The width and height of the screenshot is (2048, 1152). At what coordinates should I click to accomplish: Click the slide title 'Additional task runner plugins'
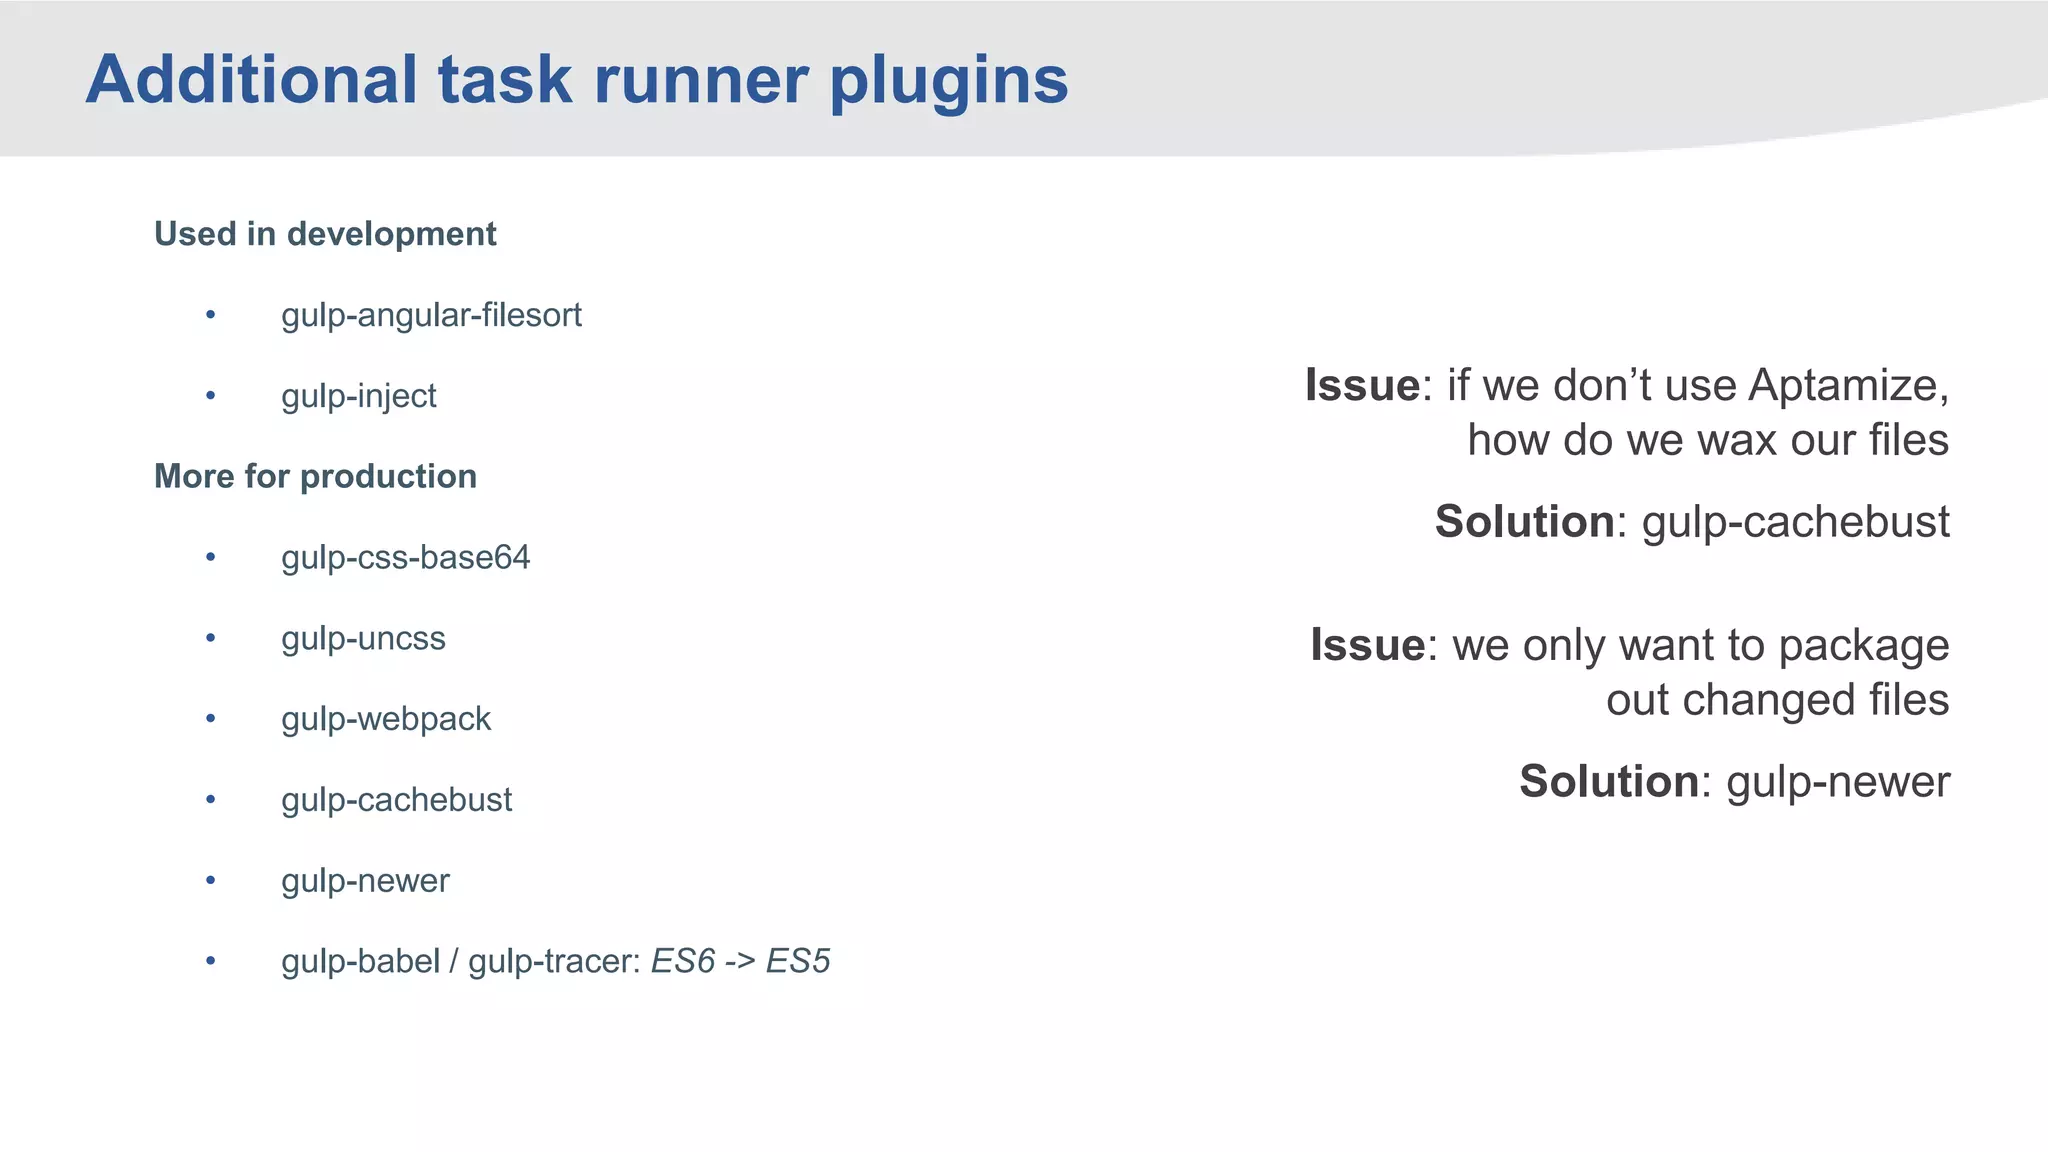[x=577, y=81]
